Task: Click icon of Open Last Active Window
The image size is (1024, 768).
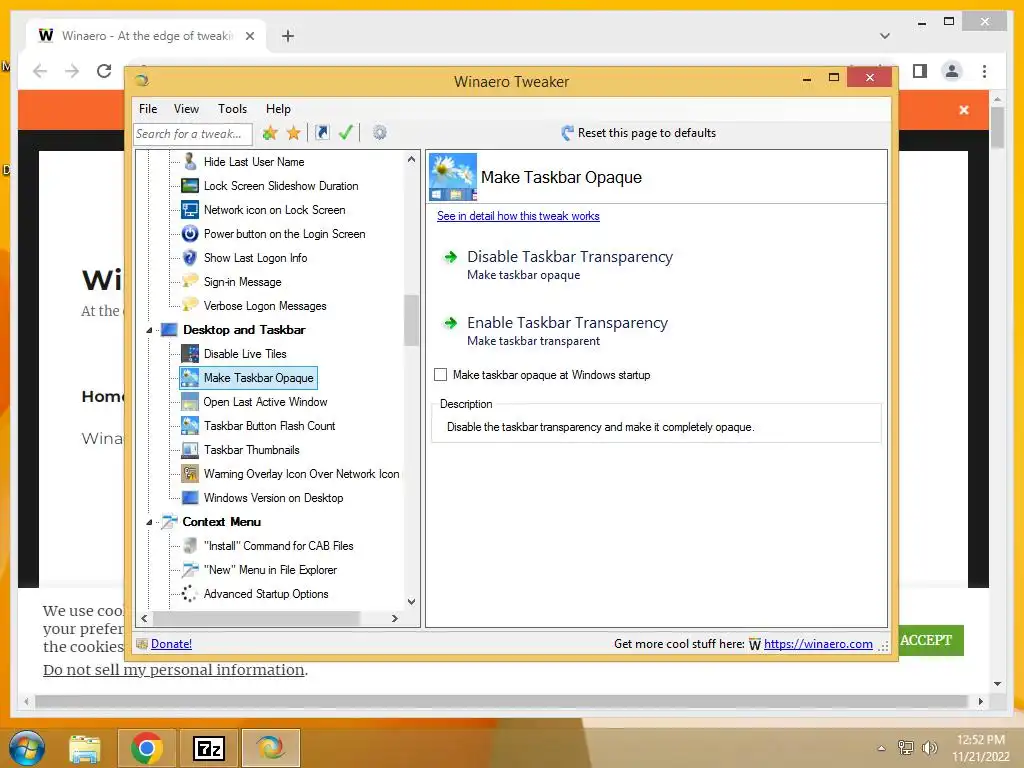Action: 190,402
